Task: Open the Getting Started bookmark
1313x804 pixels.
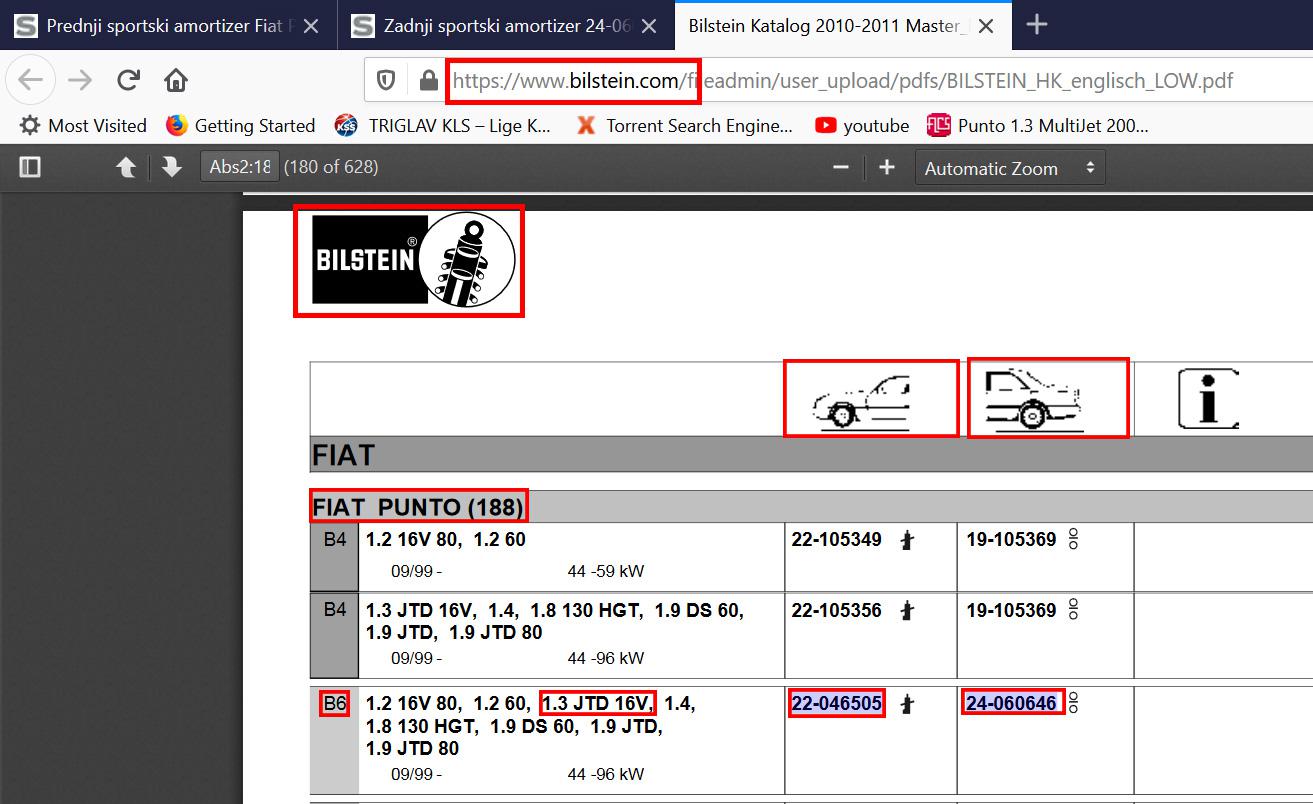Action: pos(240,125)
